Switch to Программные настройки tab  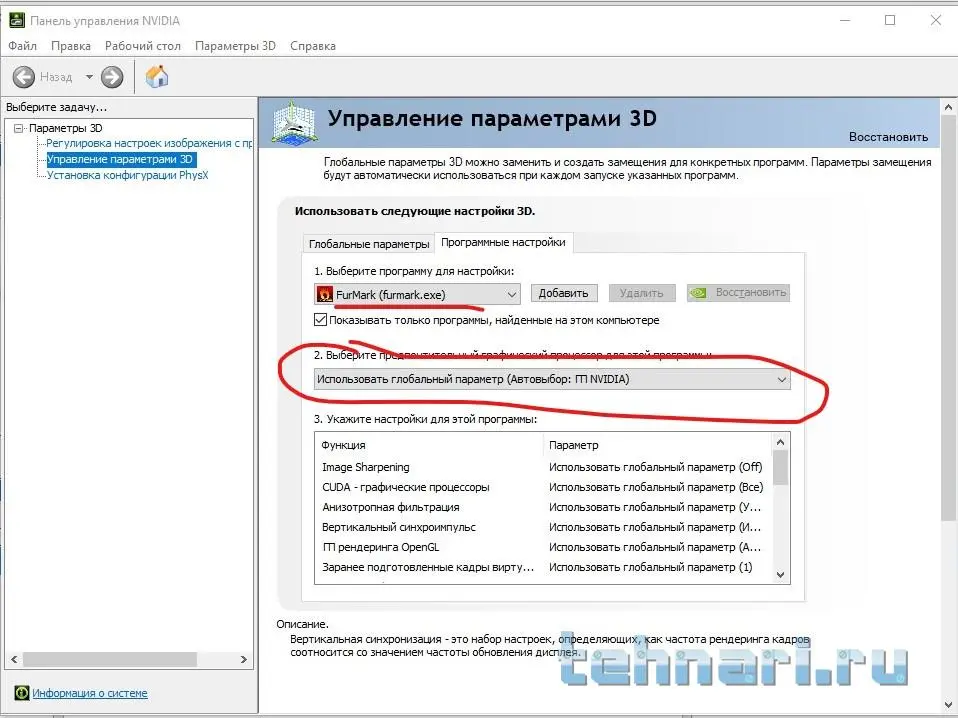click(x=503, y=242)
